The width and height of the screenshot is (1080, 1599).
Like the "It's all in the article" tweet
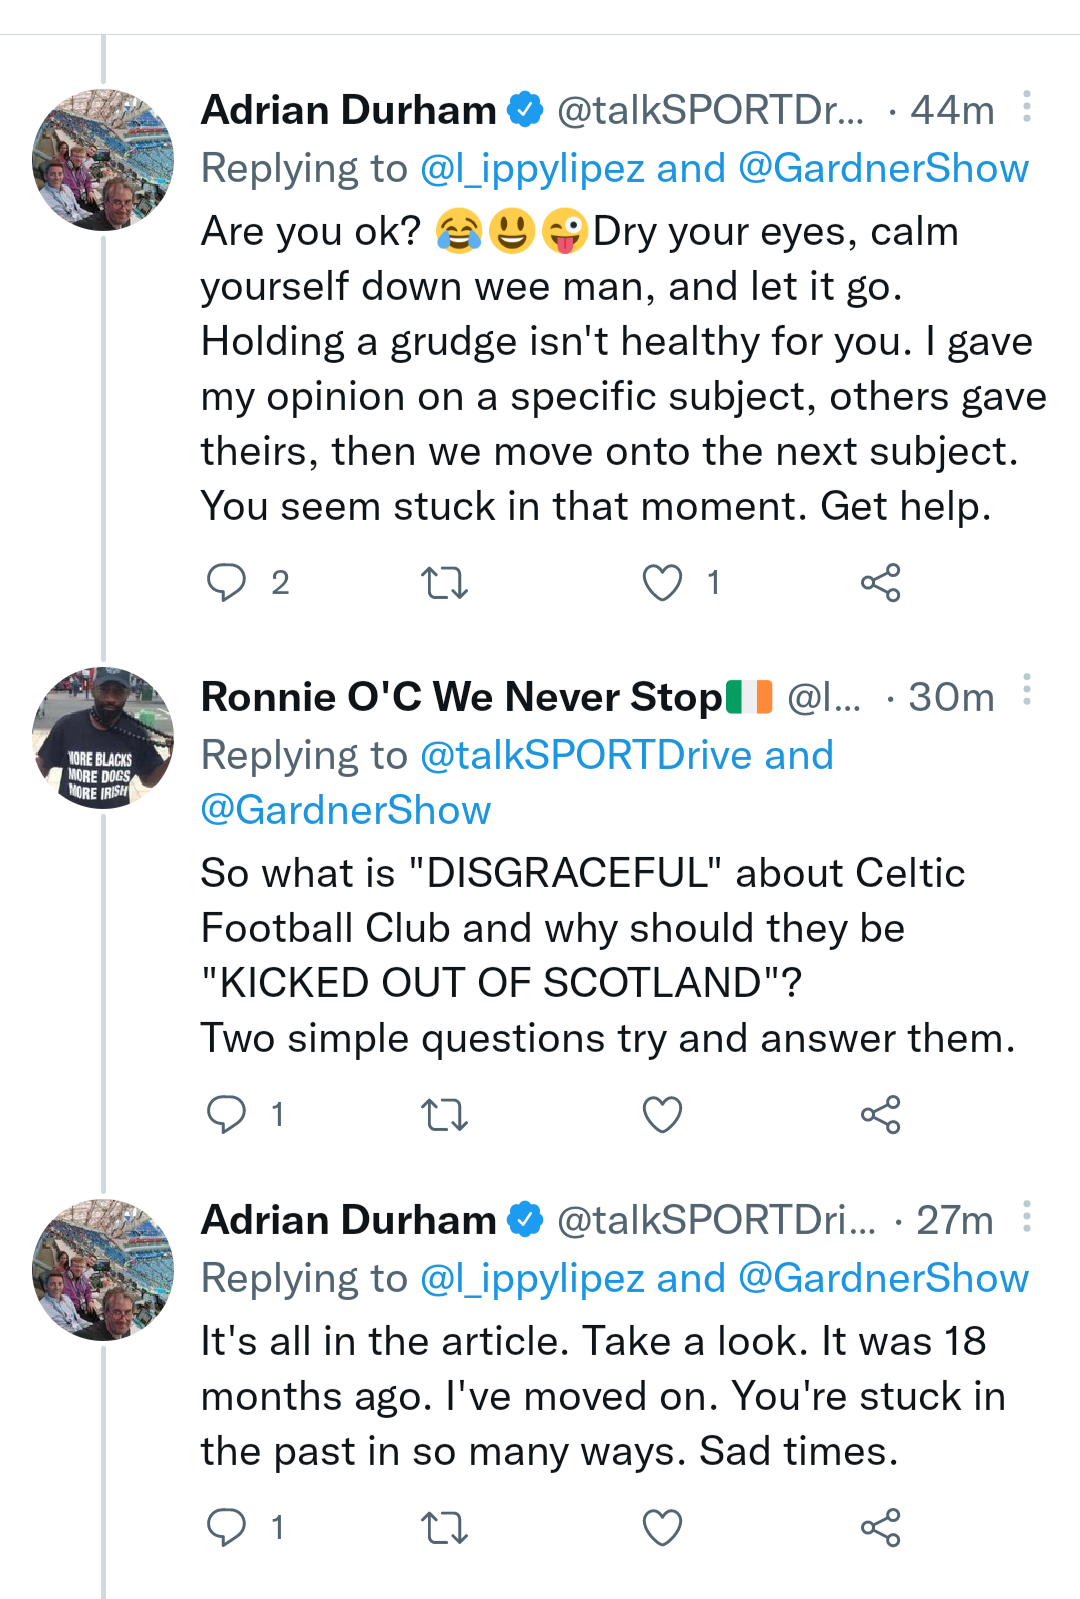(662, 1527)
